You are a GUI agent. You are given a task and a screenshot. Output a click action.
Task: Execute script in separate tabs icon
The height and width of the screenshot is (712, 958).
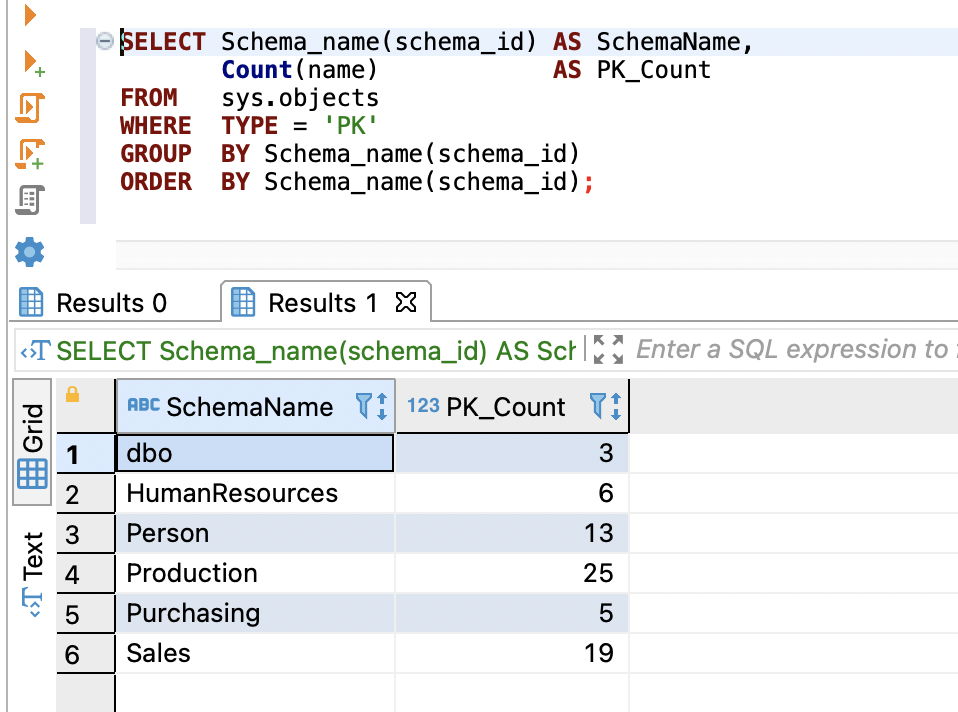click(x=30, y=153)
